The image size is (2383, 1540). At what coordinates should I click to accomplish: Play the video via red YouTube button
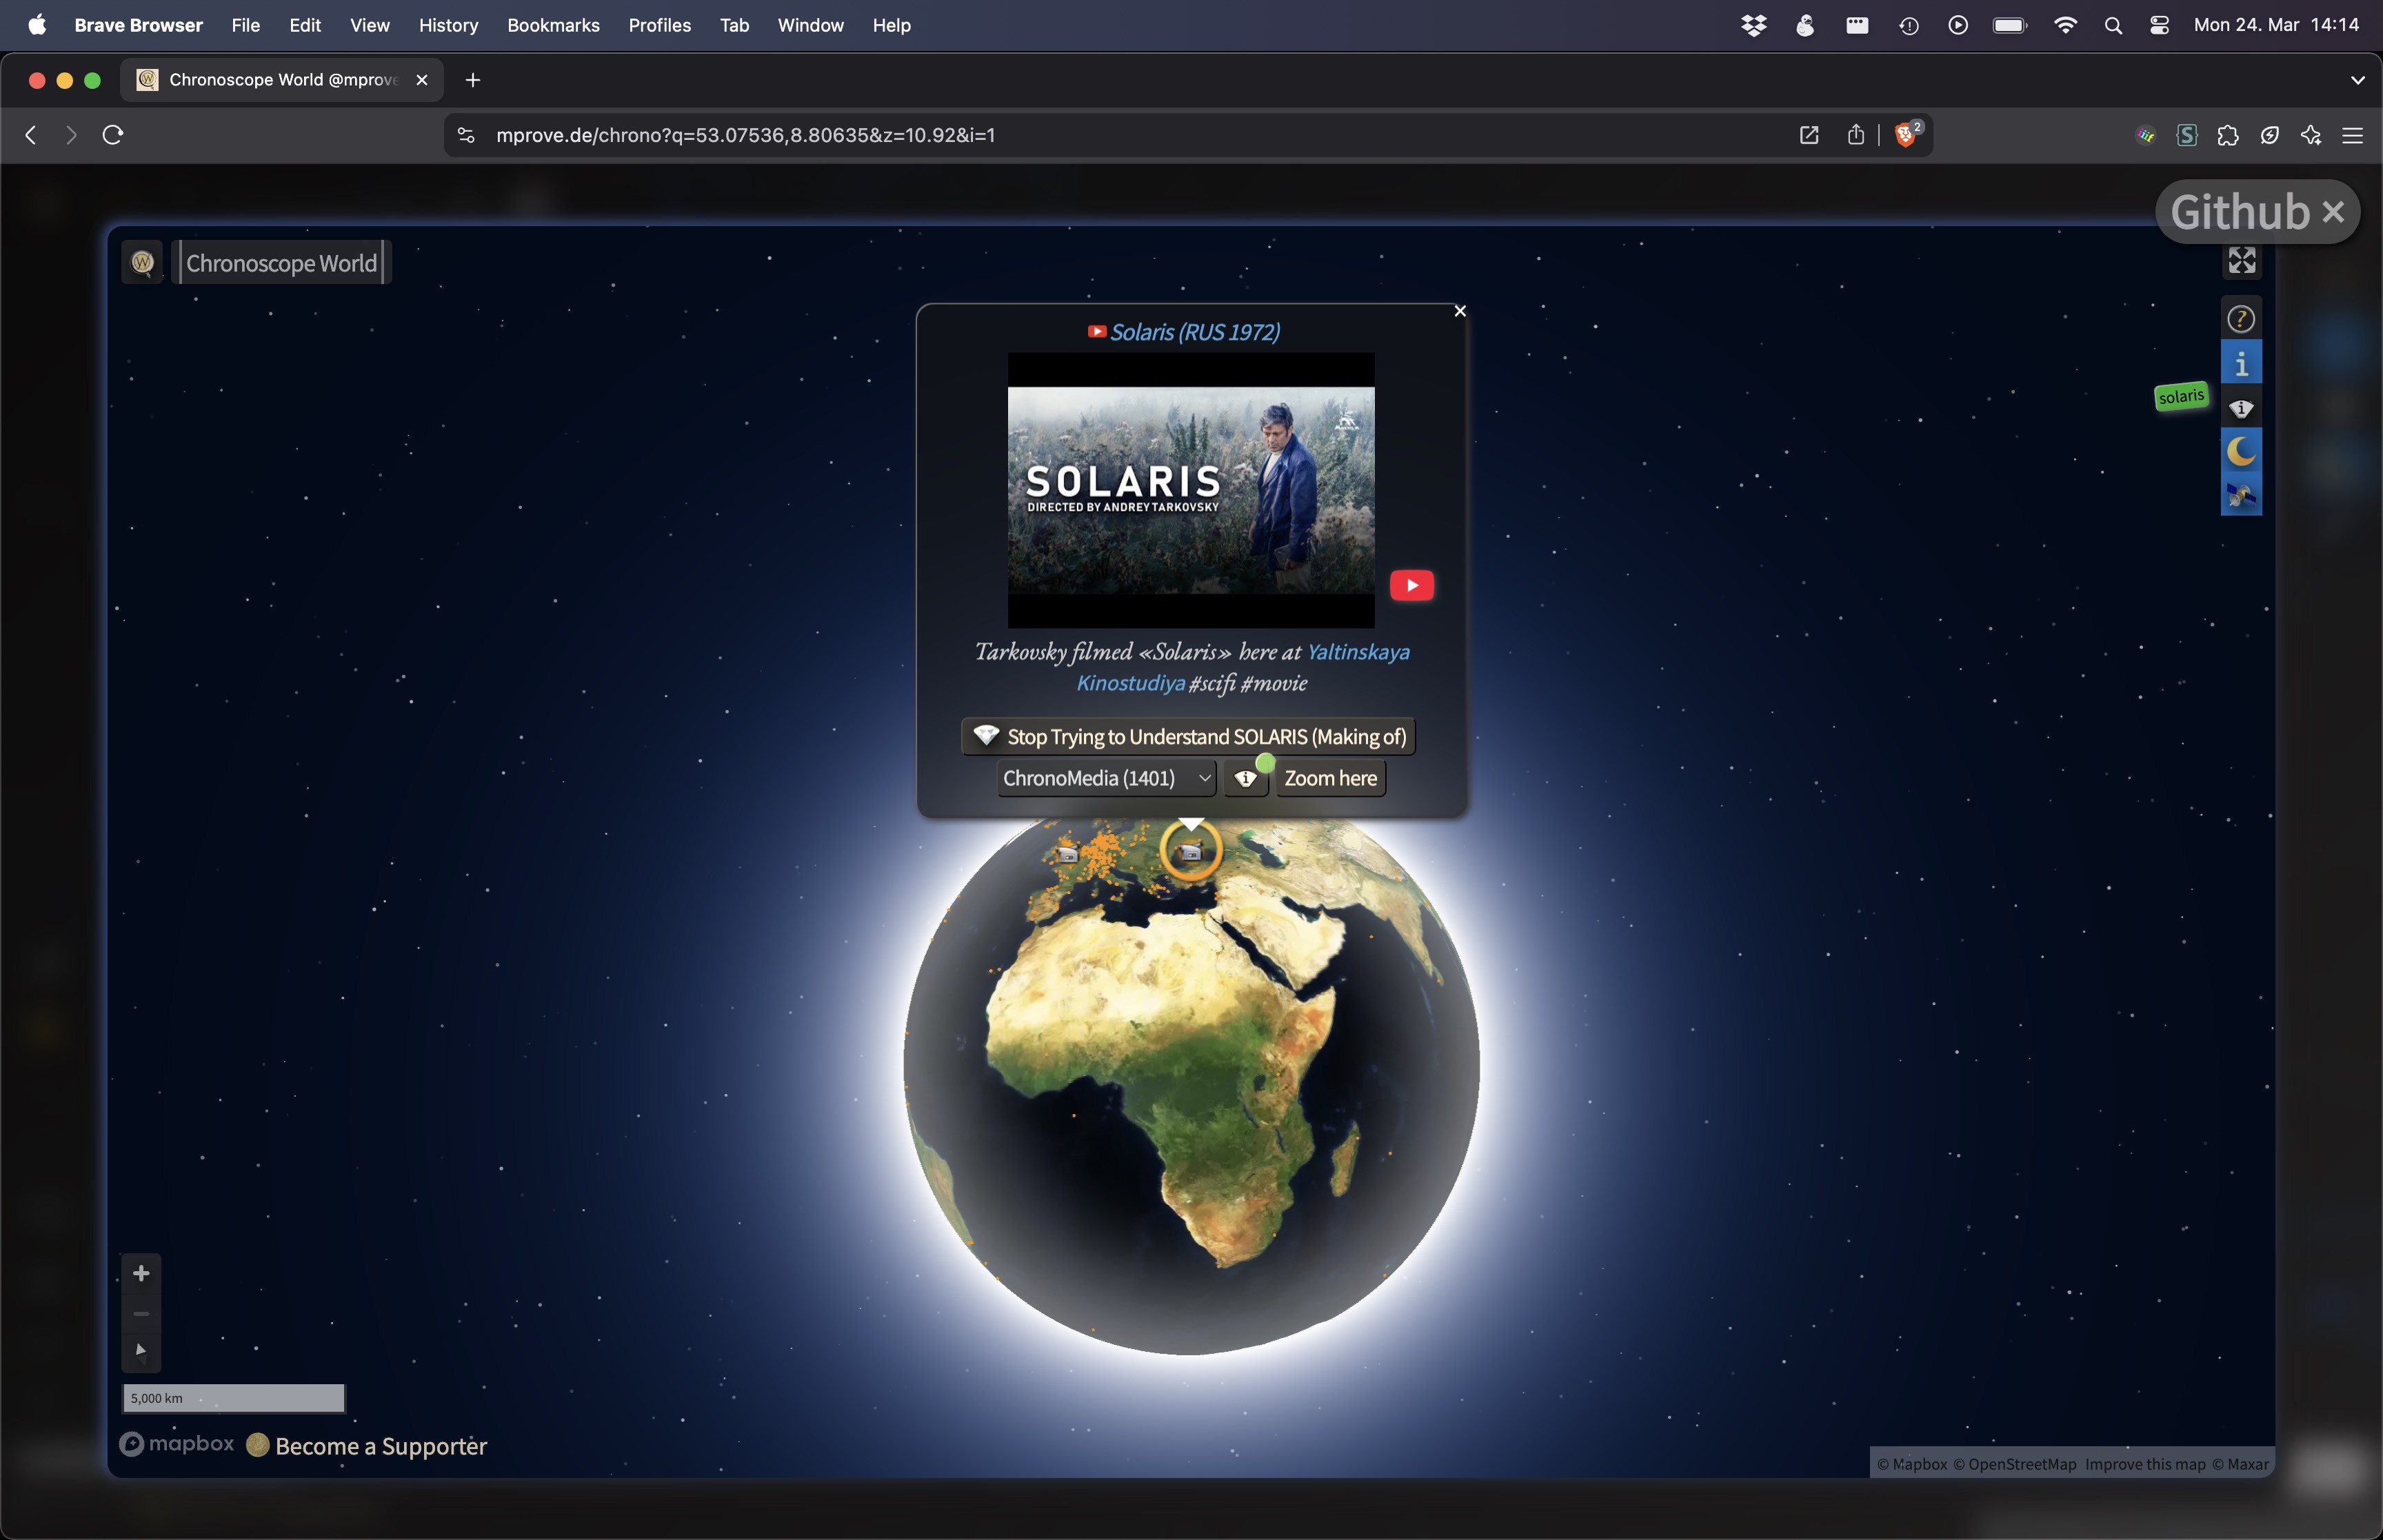pos(1411,585)
